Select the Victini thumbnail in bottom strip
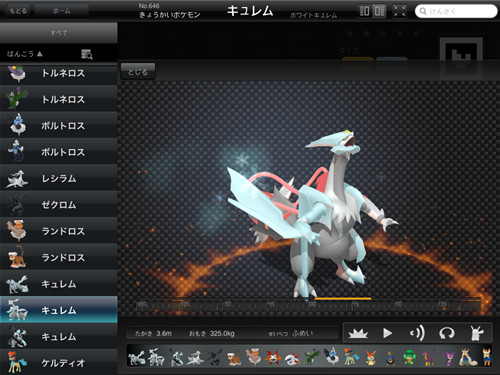 pyautogui.click(x=370, y=357)
